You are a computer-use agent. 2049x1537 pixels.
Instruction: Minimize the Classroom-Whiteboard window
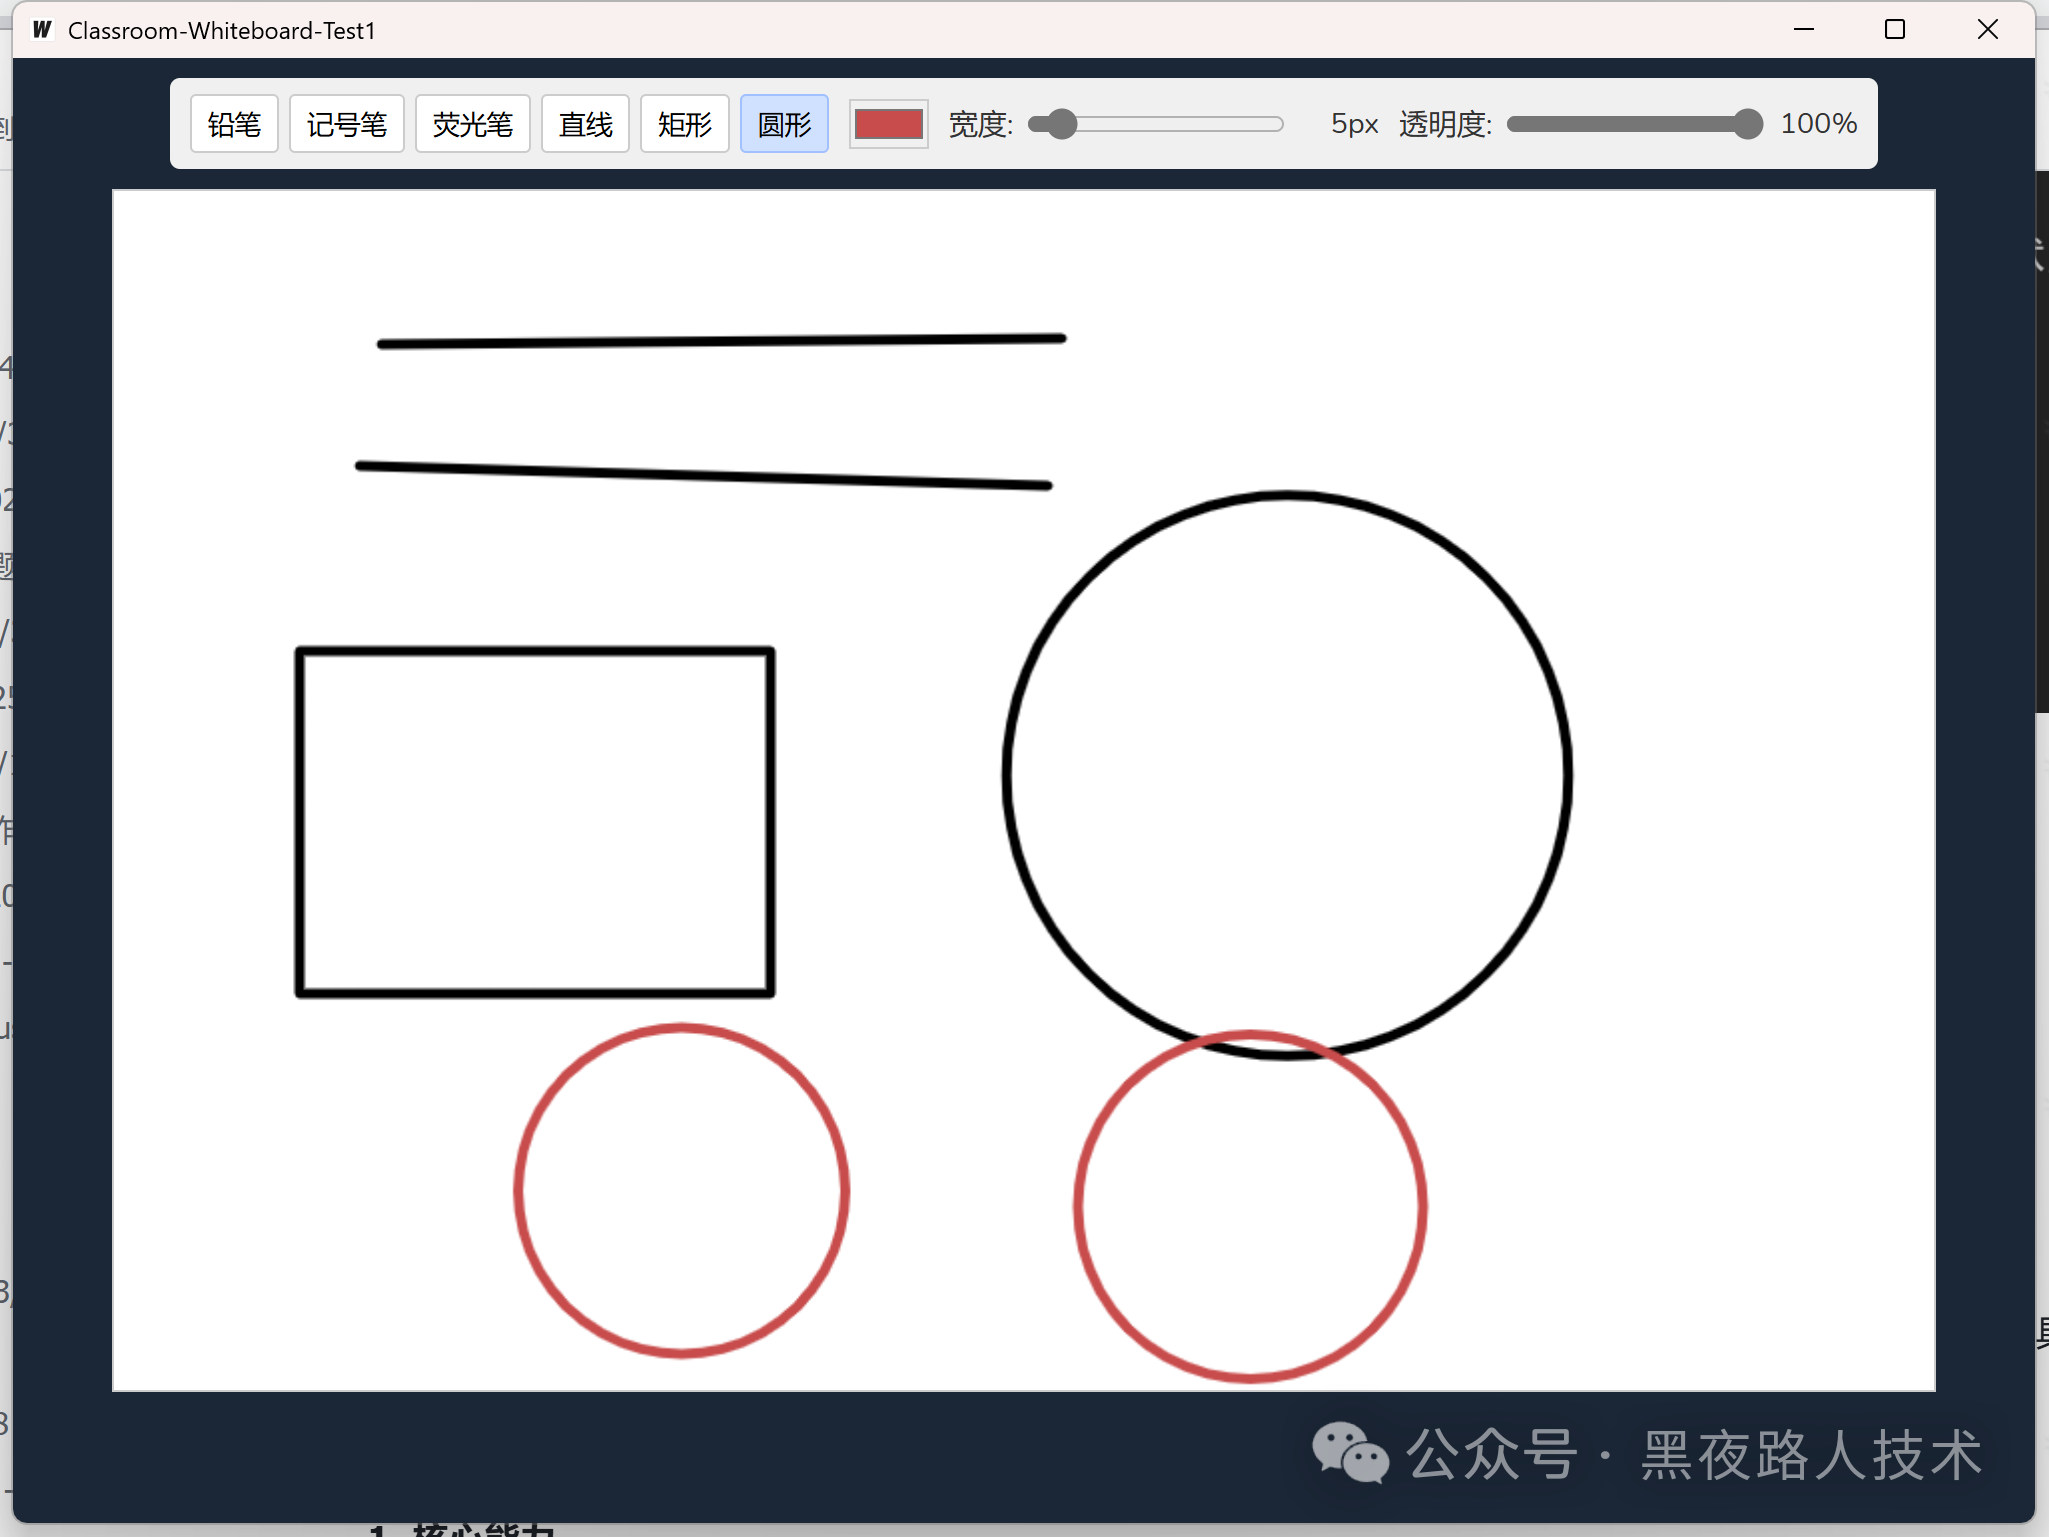coord(1803,30)
